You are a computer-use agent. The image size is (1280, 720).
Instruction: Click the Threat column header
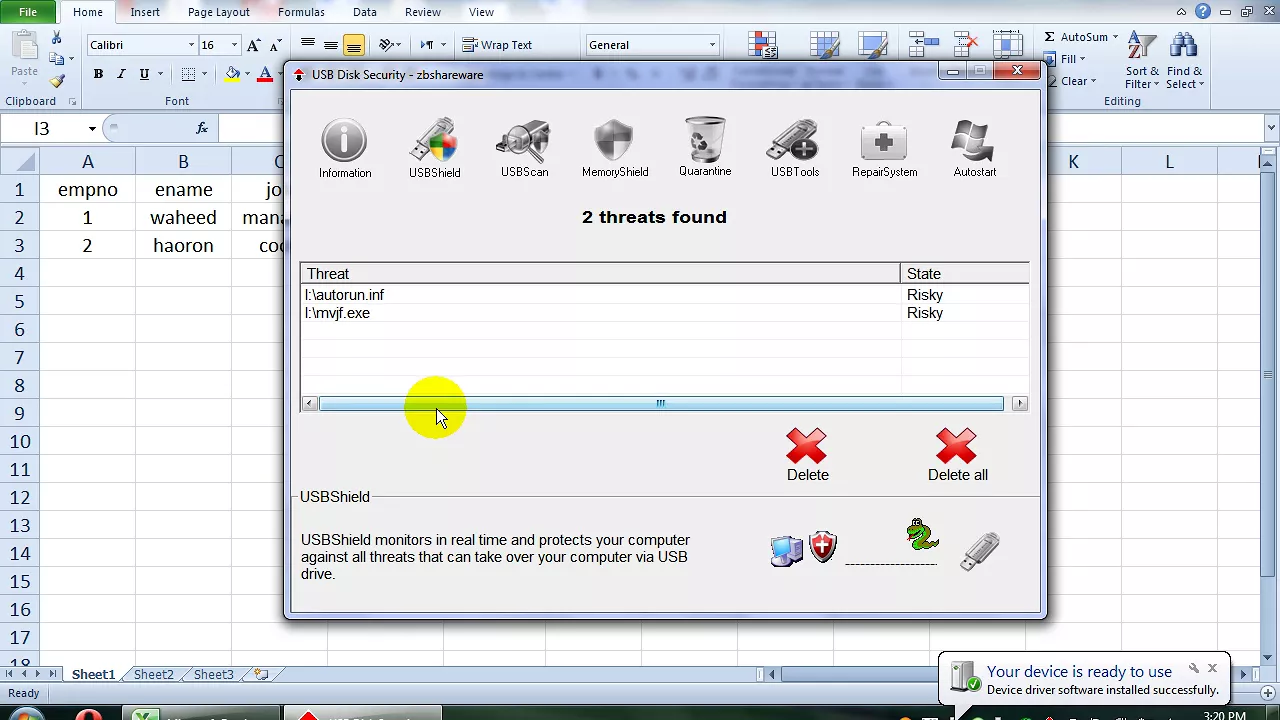click(600, 273)
